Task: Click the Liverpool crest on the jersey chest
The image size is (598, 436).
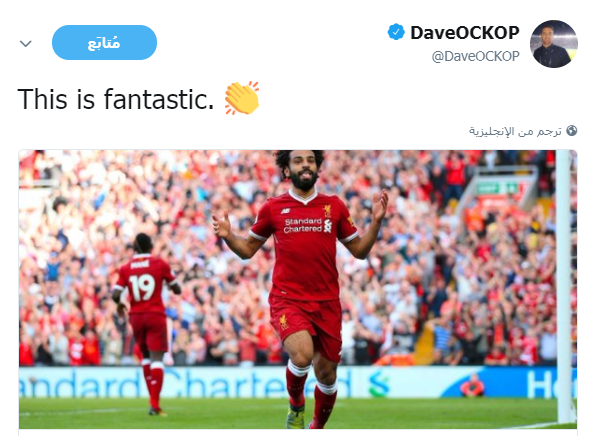Action: coord(327,210)
